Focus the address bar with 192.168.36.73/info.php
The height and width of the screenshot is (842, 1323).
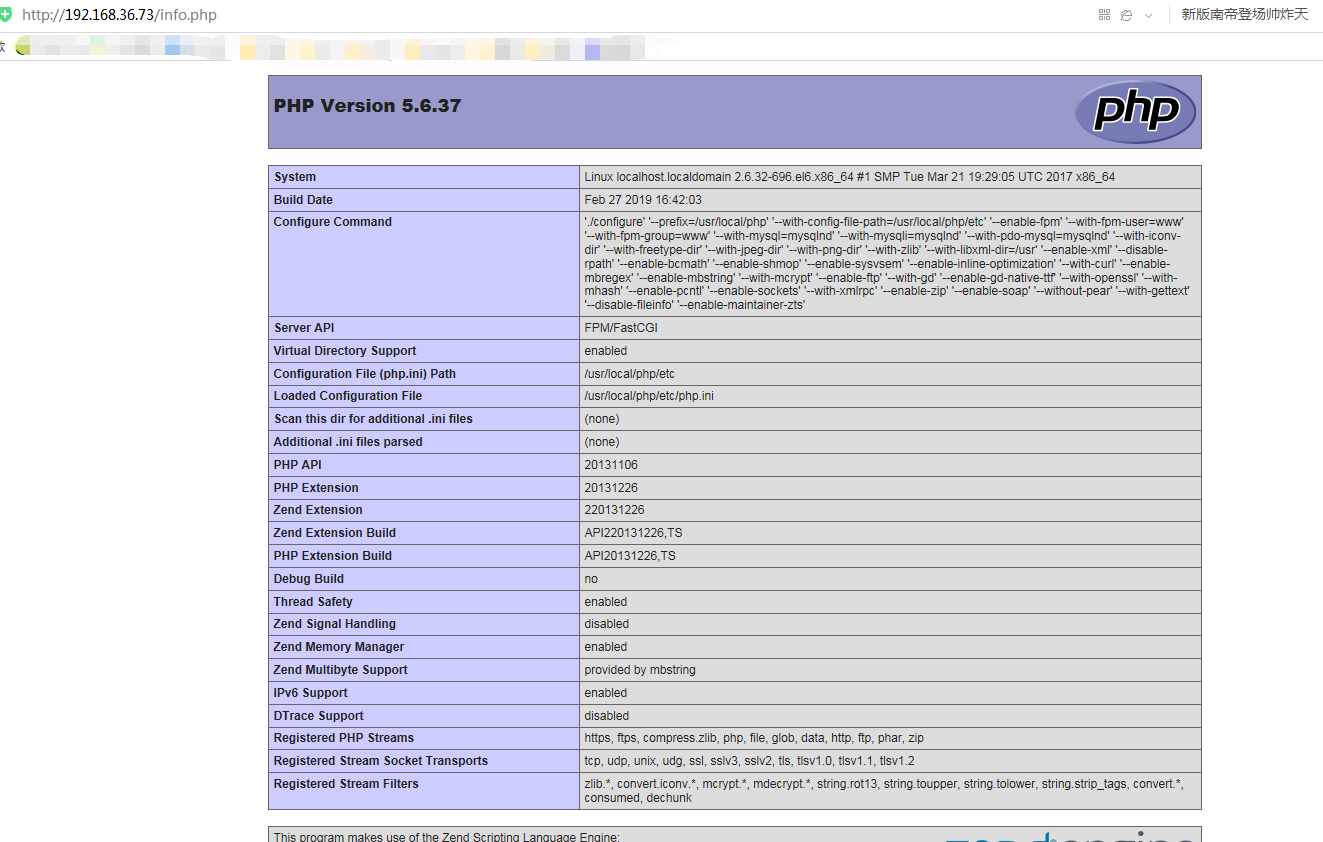[119, 15]
